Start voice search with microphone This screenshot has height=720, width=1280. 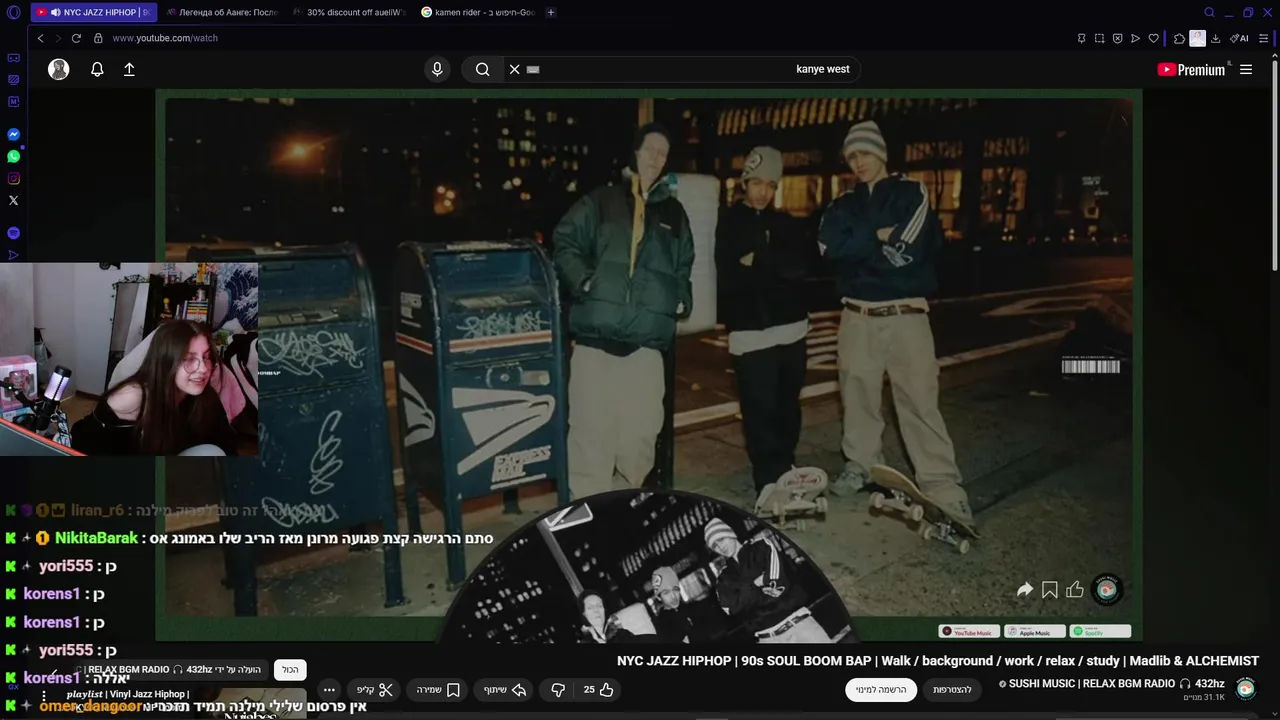(x=437, y=69)
